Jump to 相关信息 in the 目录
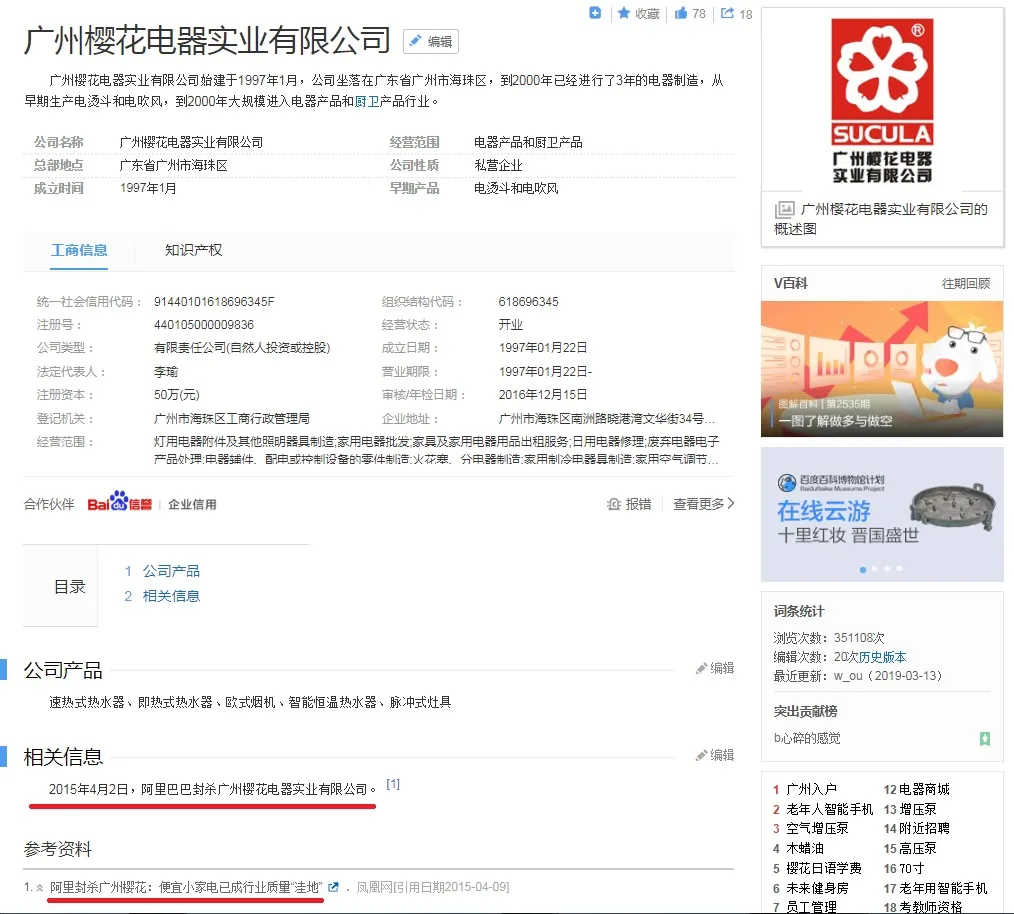This screenshot has width=1014, height=914. [x=171, y=596]
